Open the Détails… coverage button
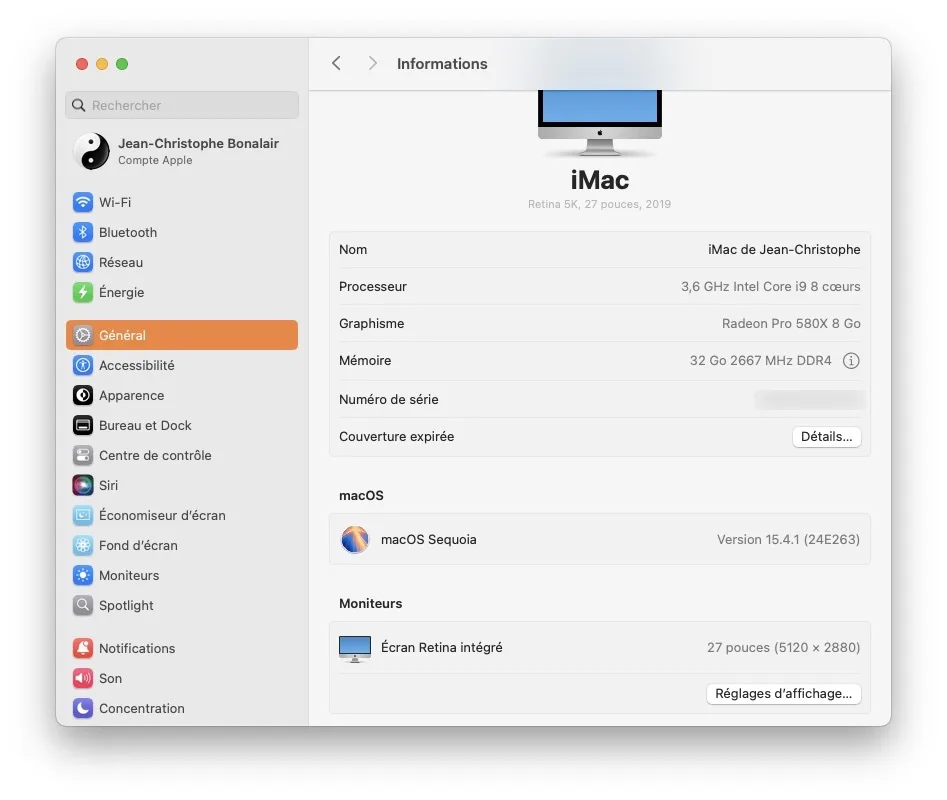The width and height of the screenshot is (947, 800). tap(826, 437)
